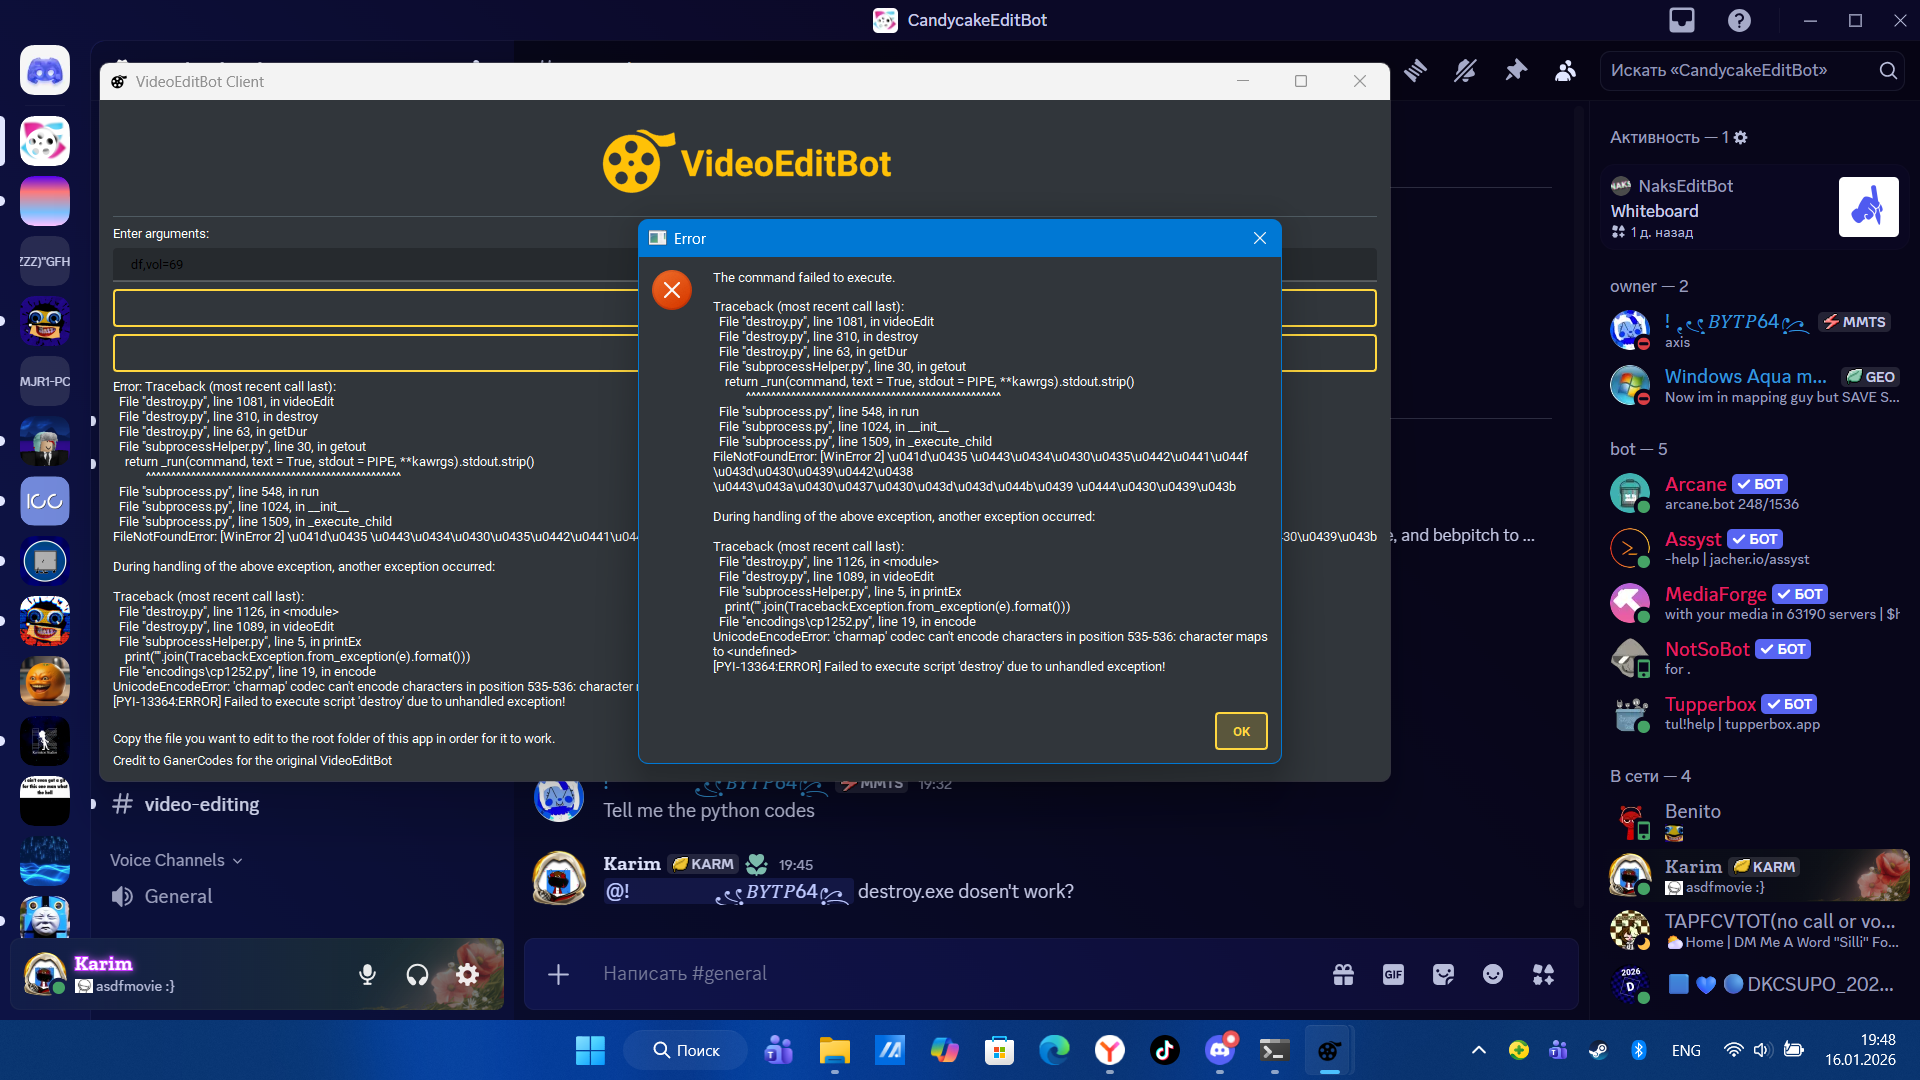Toggle headphones deafen in user panel
The image size is (1920, 1080).
pos(417,974)
